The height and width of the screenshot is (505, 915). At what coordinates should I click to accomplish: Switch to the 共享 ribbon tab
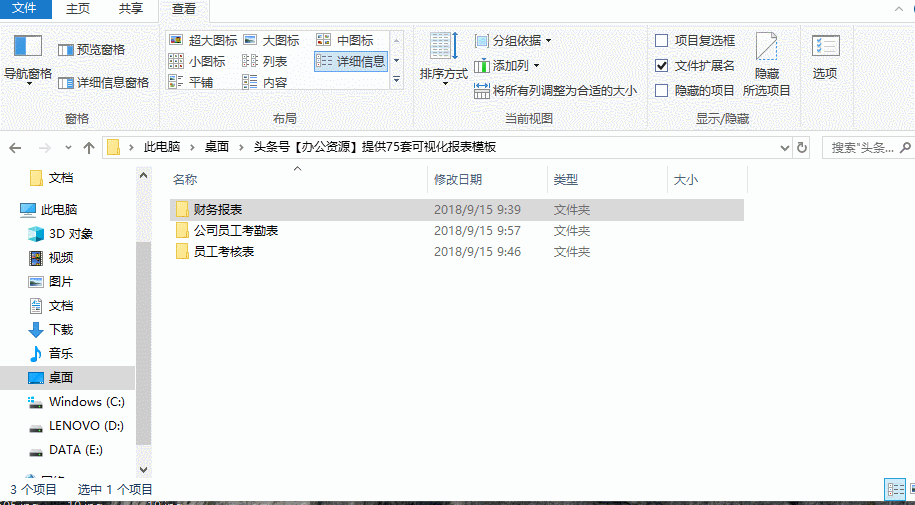coord(130,9)
